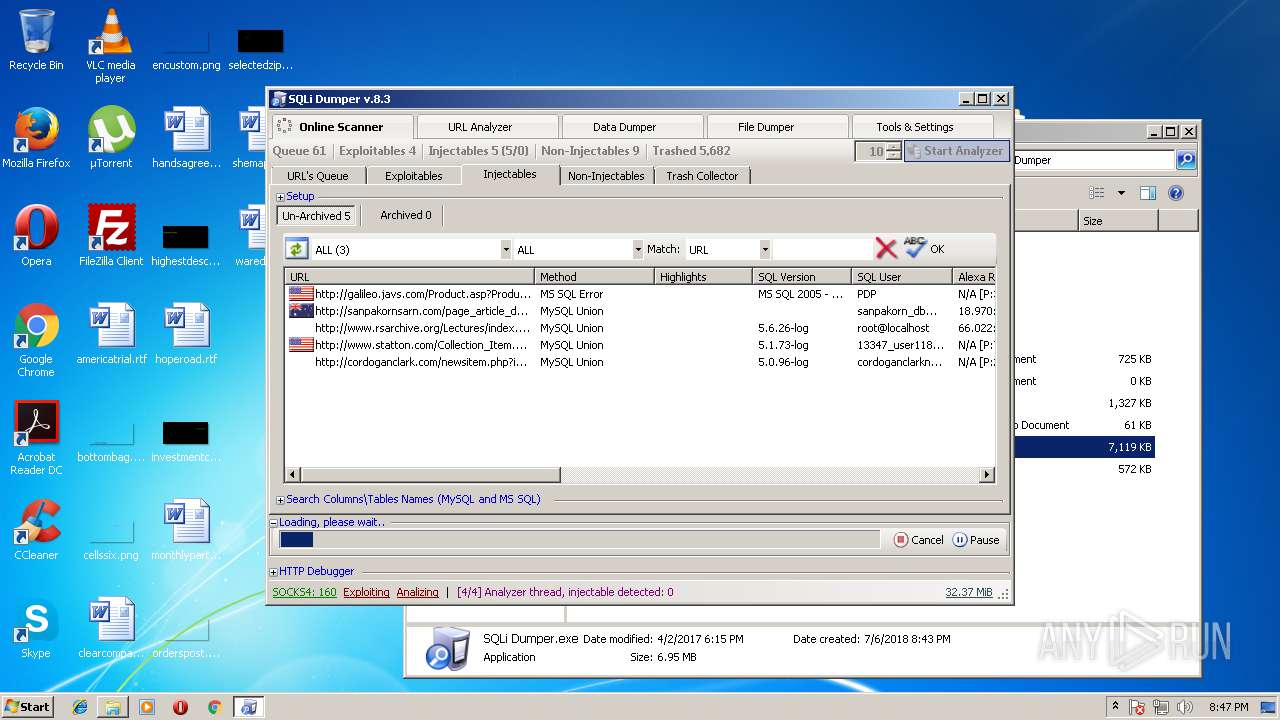Click help icon in Explorer window

pos(1176,193)
